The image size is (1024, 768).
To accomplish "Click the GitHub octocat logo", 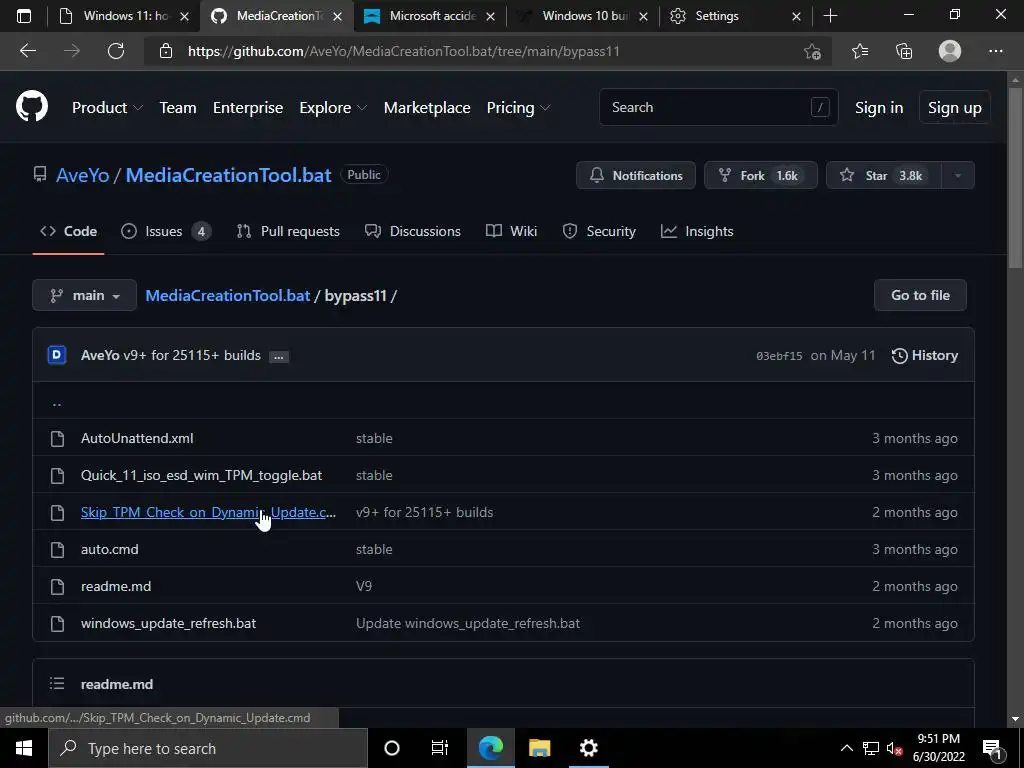I will [x=32, y=107].
